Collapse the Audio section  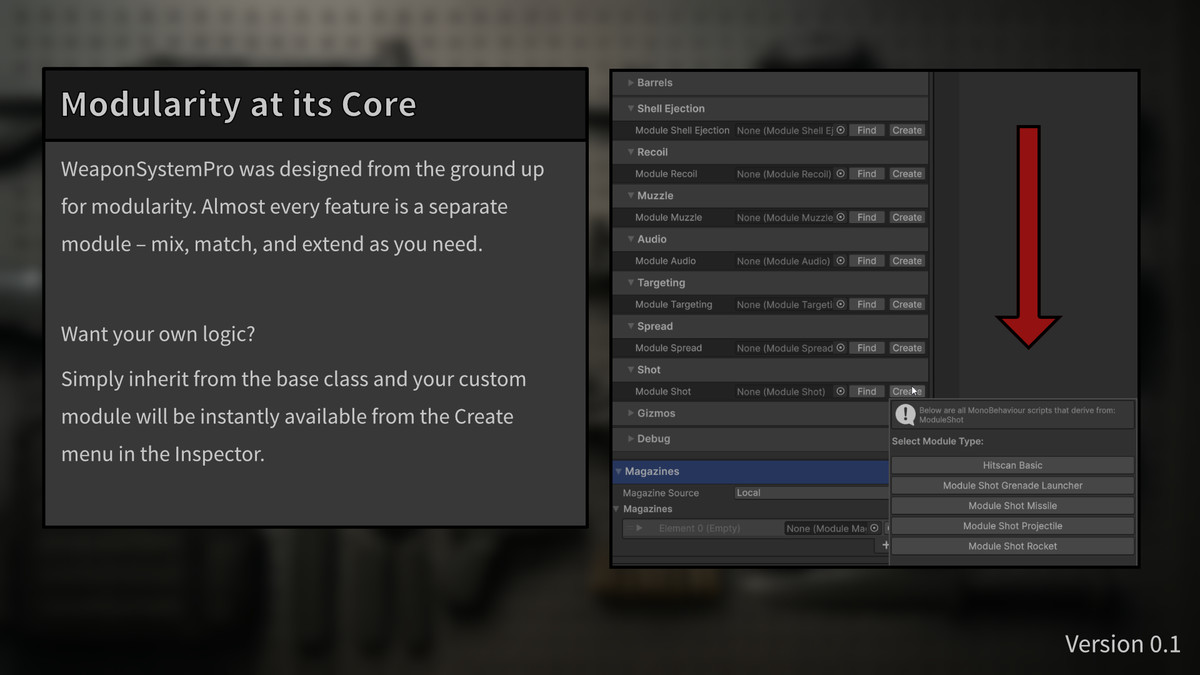coord(631,239)
